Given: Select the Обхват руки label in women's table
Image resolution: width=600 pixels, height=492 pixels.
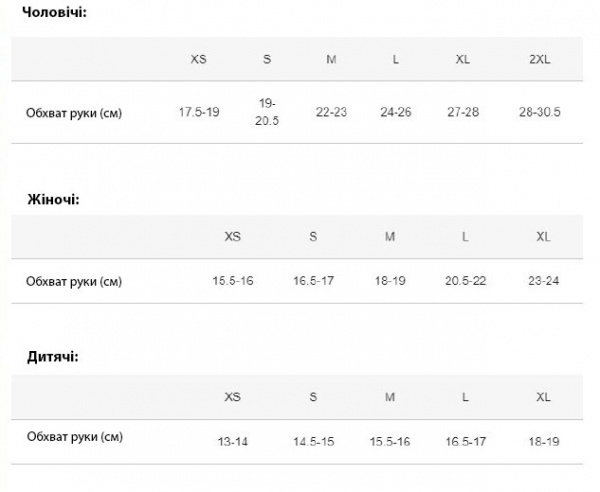Looking at the screenshot, I should (x=74, y=282).
